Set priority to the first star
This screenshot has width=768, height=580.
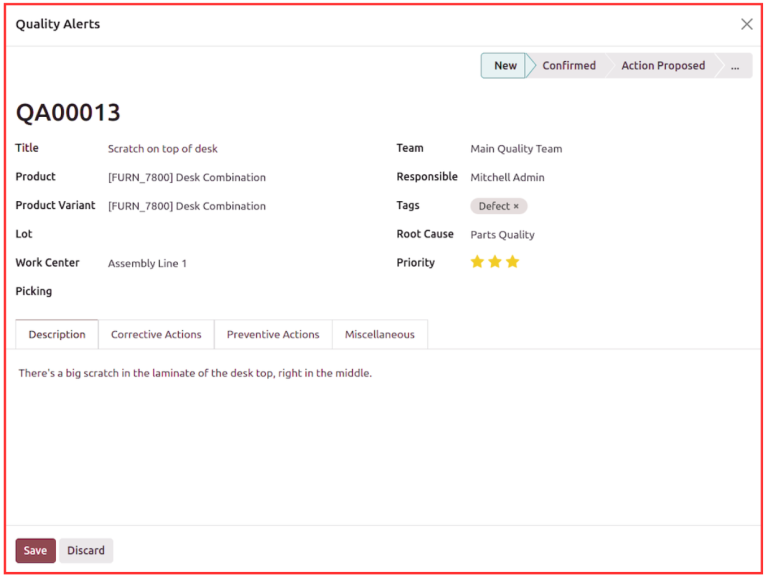477,262
